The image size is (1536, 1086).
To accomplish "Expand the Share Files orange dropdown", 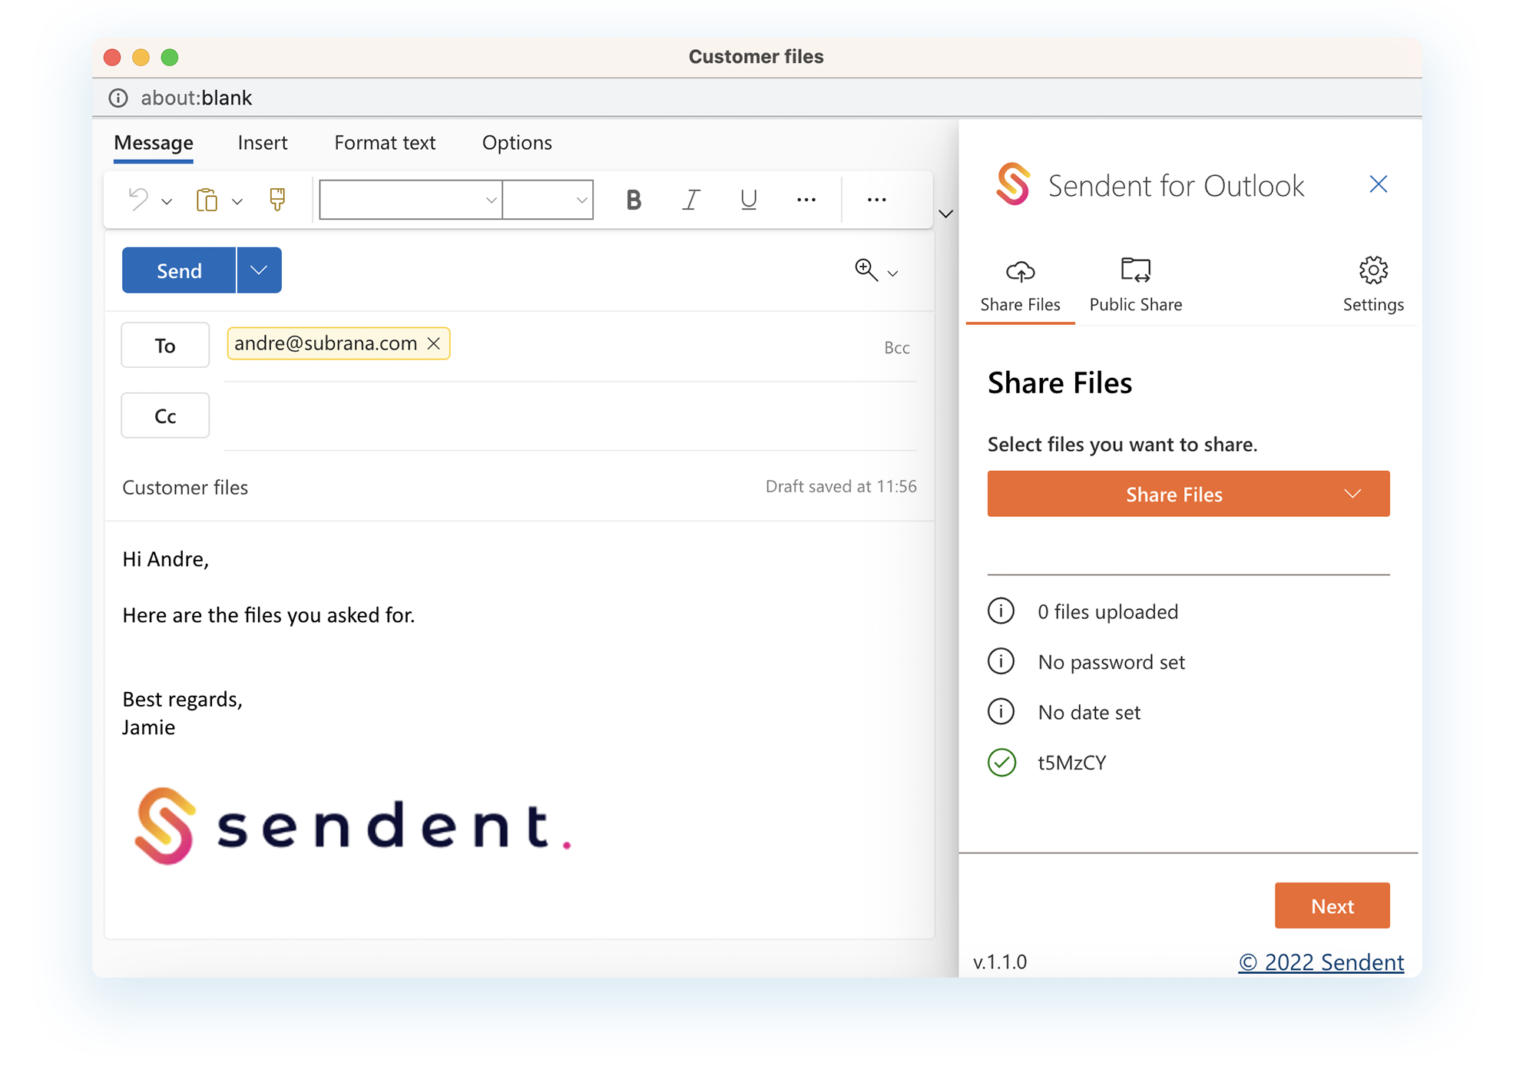I will point(1353,493).
